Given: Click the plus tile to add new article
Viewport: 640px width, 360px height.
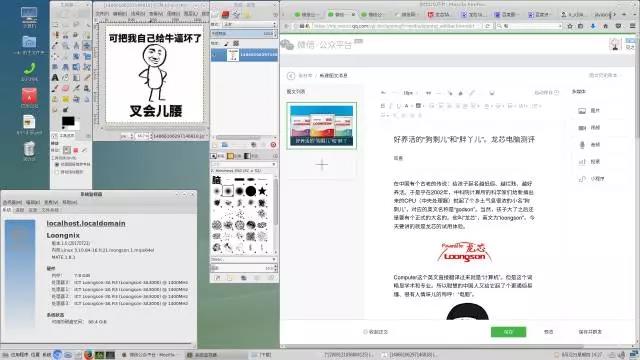Looking at the screenshot, I should coord(322,164).
